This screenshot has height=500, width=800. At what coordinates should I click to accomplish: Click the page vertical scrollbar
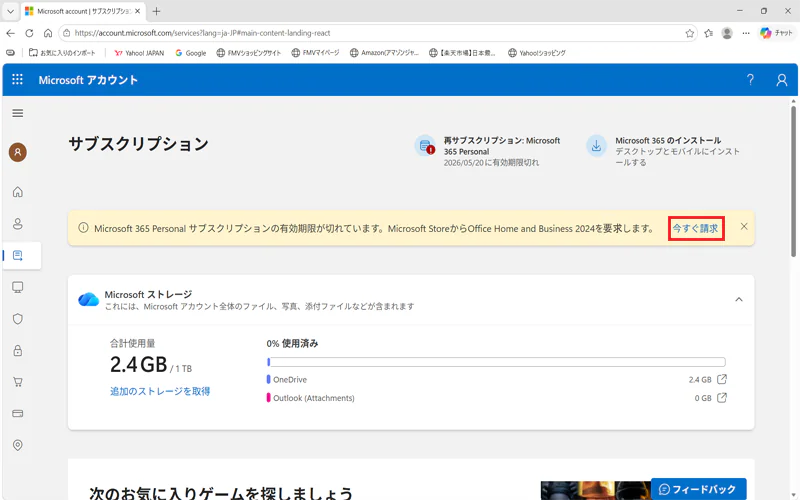(x=793, y=181)
